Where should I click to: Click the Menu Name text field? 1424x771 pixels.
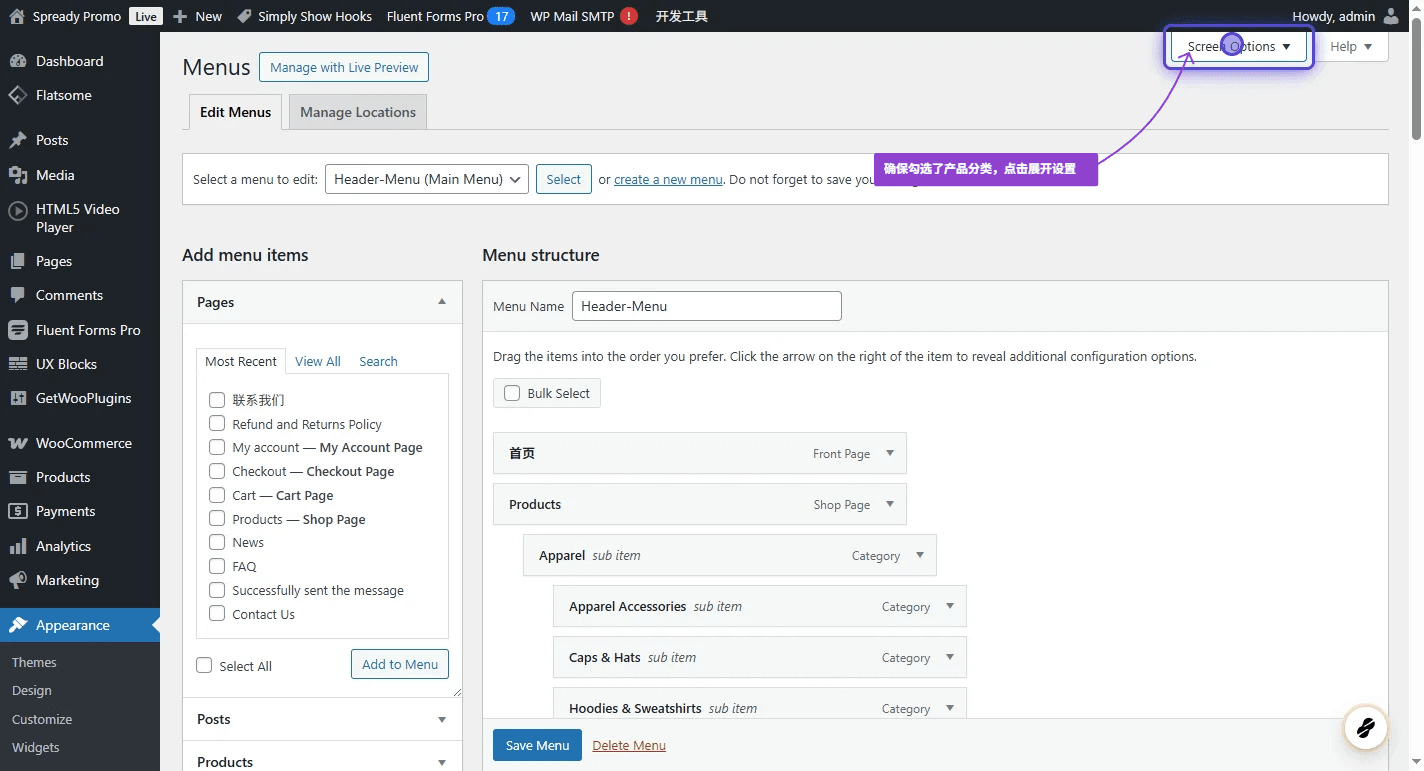coord(706,306)
